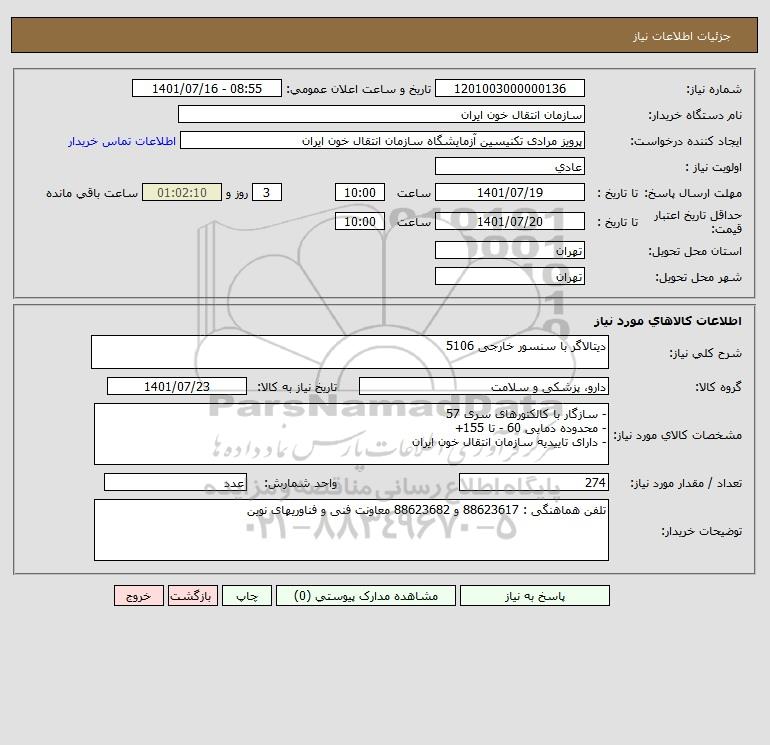
Task: Click the اولویت نیاز label
Action: (714, 167)
